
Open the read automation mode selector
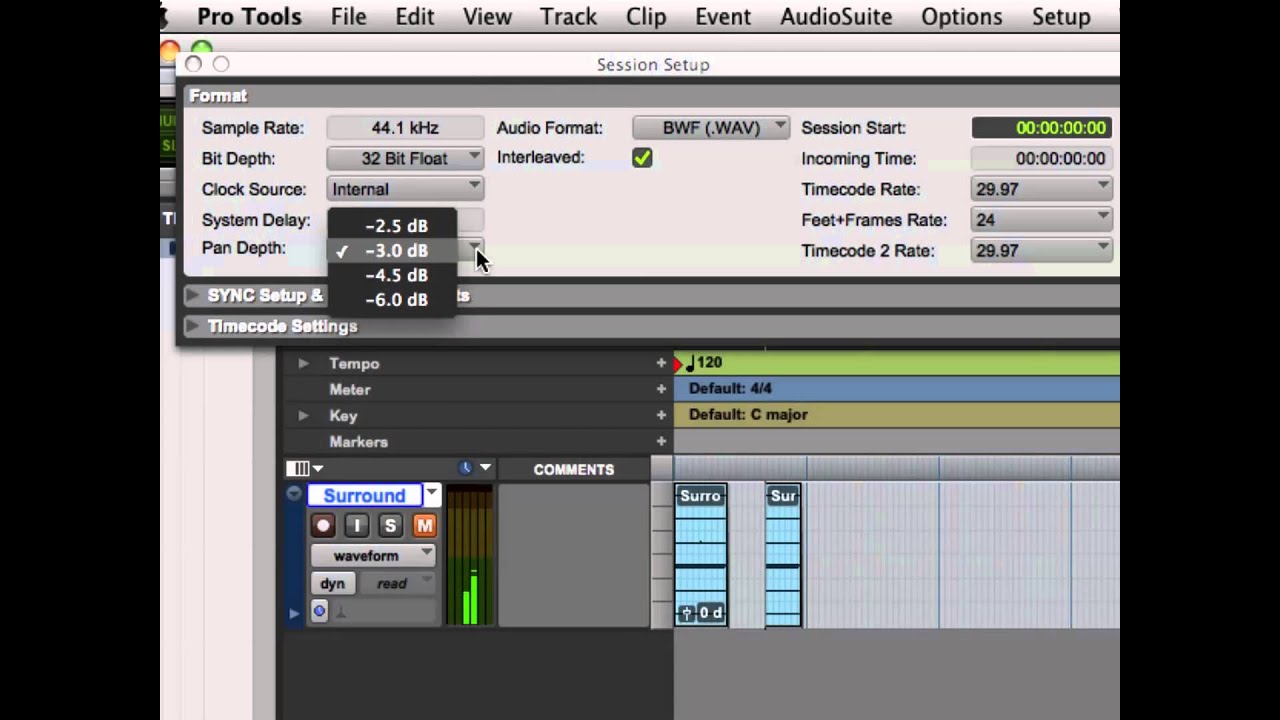[398, 584]
